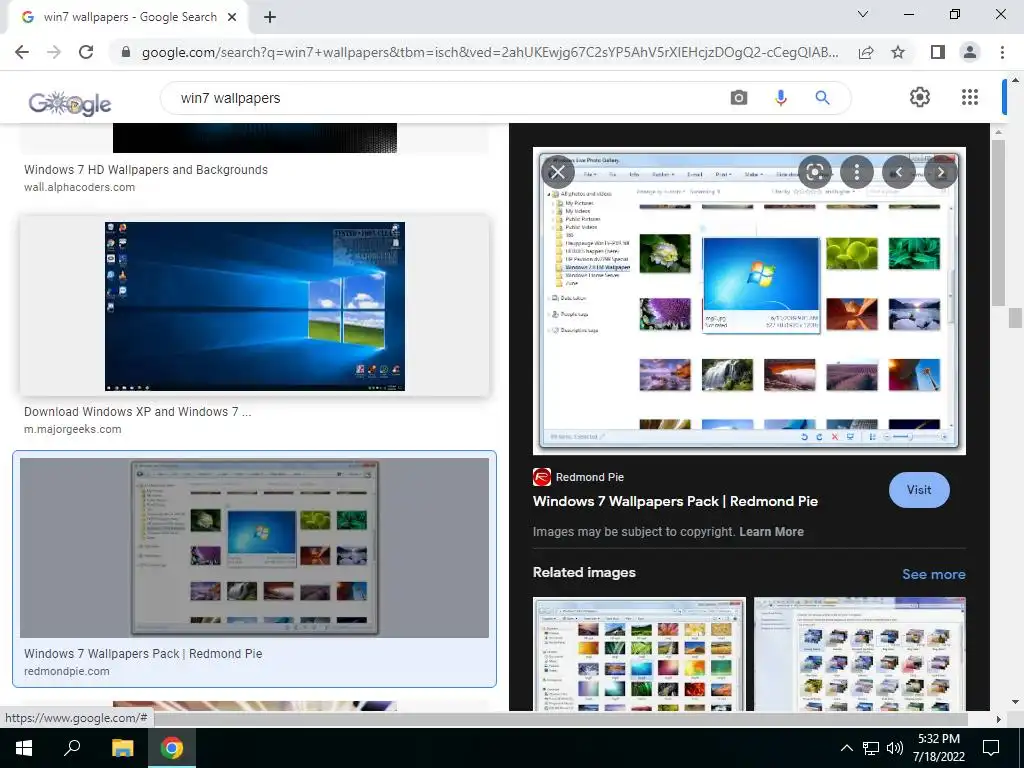Click Windows 7 HD Wallpapers and Backgrounds caption
This screenshot has width=1024, height=768.
coord(146,170)
